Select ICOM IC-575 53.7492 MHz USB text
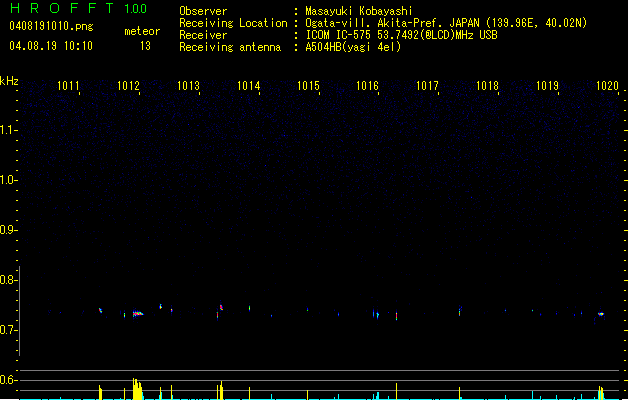This screenshot has height=400, width=629. click(x=401, y=35)
